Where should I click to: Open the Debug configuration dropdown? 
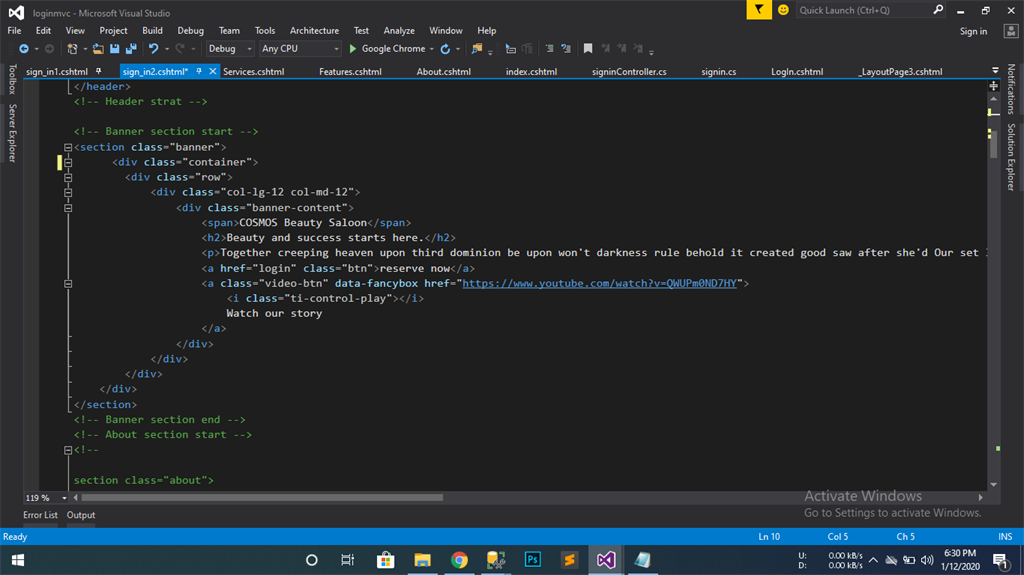pos(229,48)
